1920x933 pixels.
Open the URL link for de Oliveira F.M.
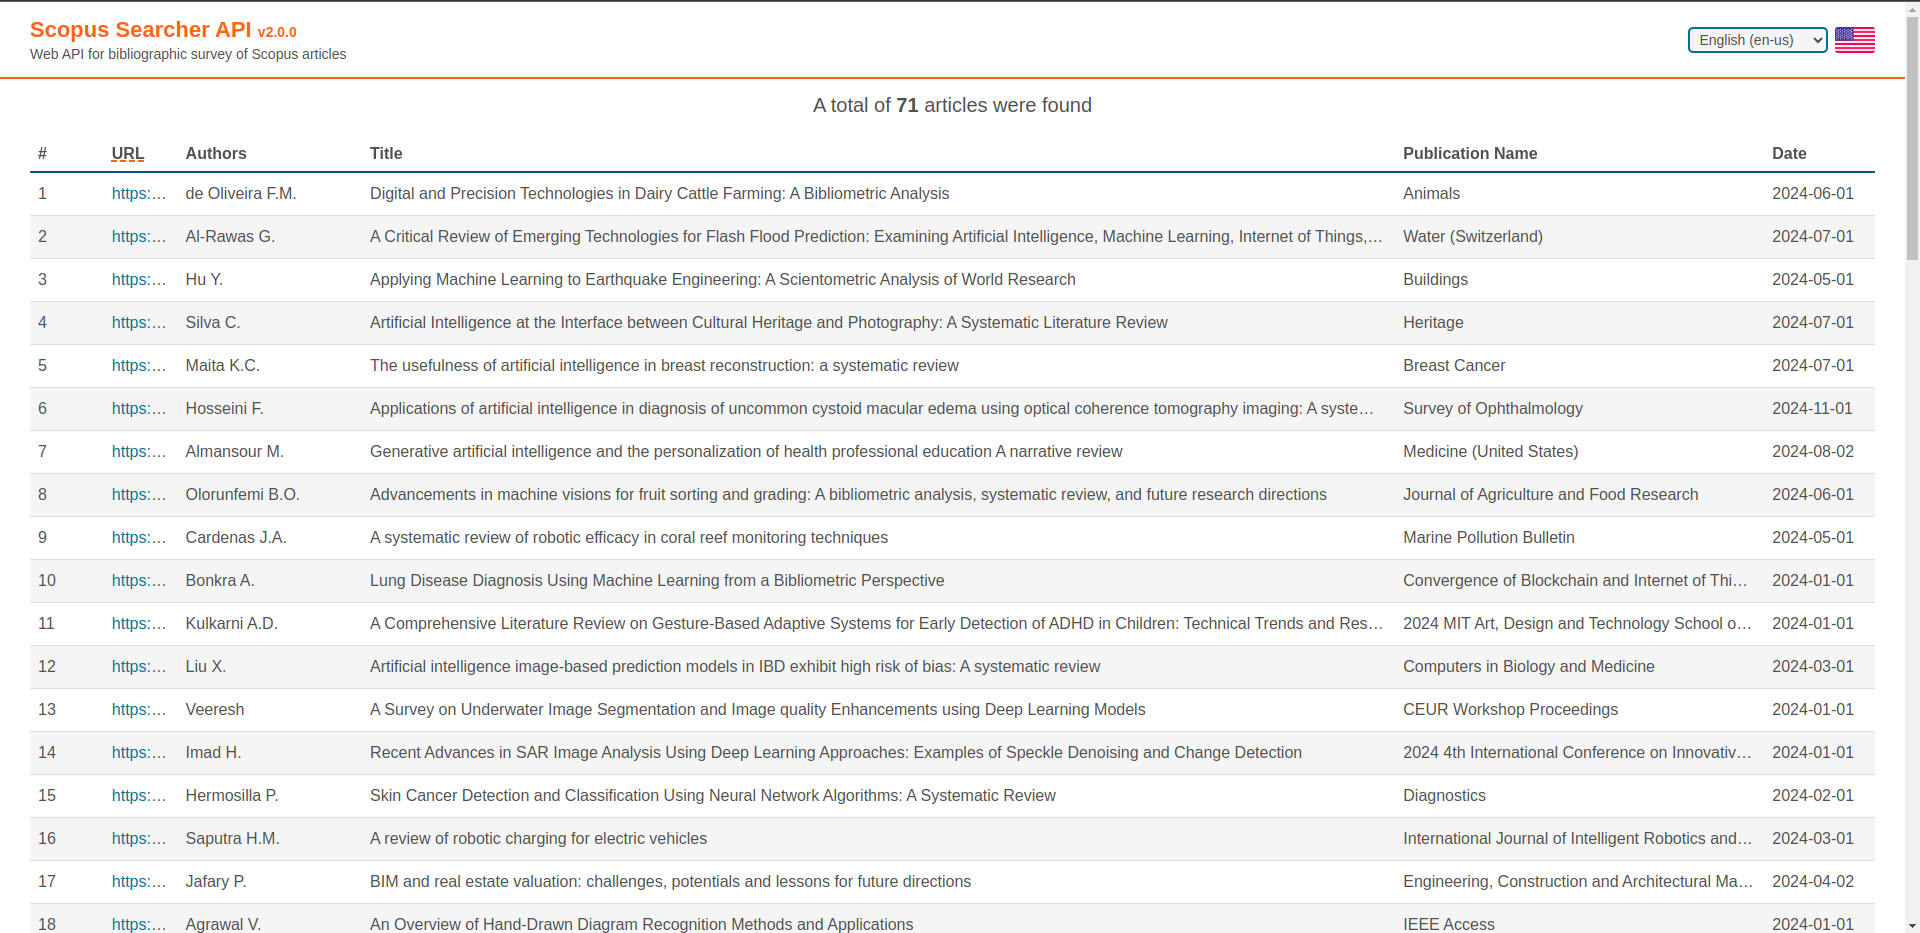tap(139, 193)
